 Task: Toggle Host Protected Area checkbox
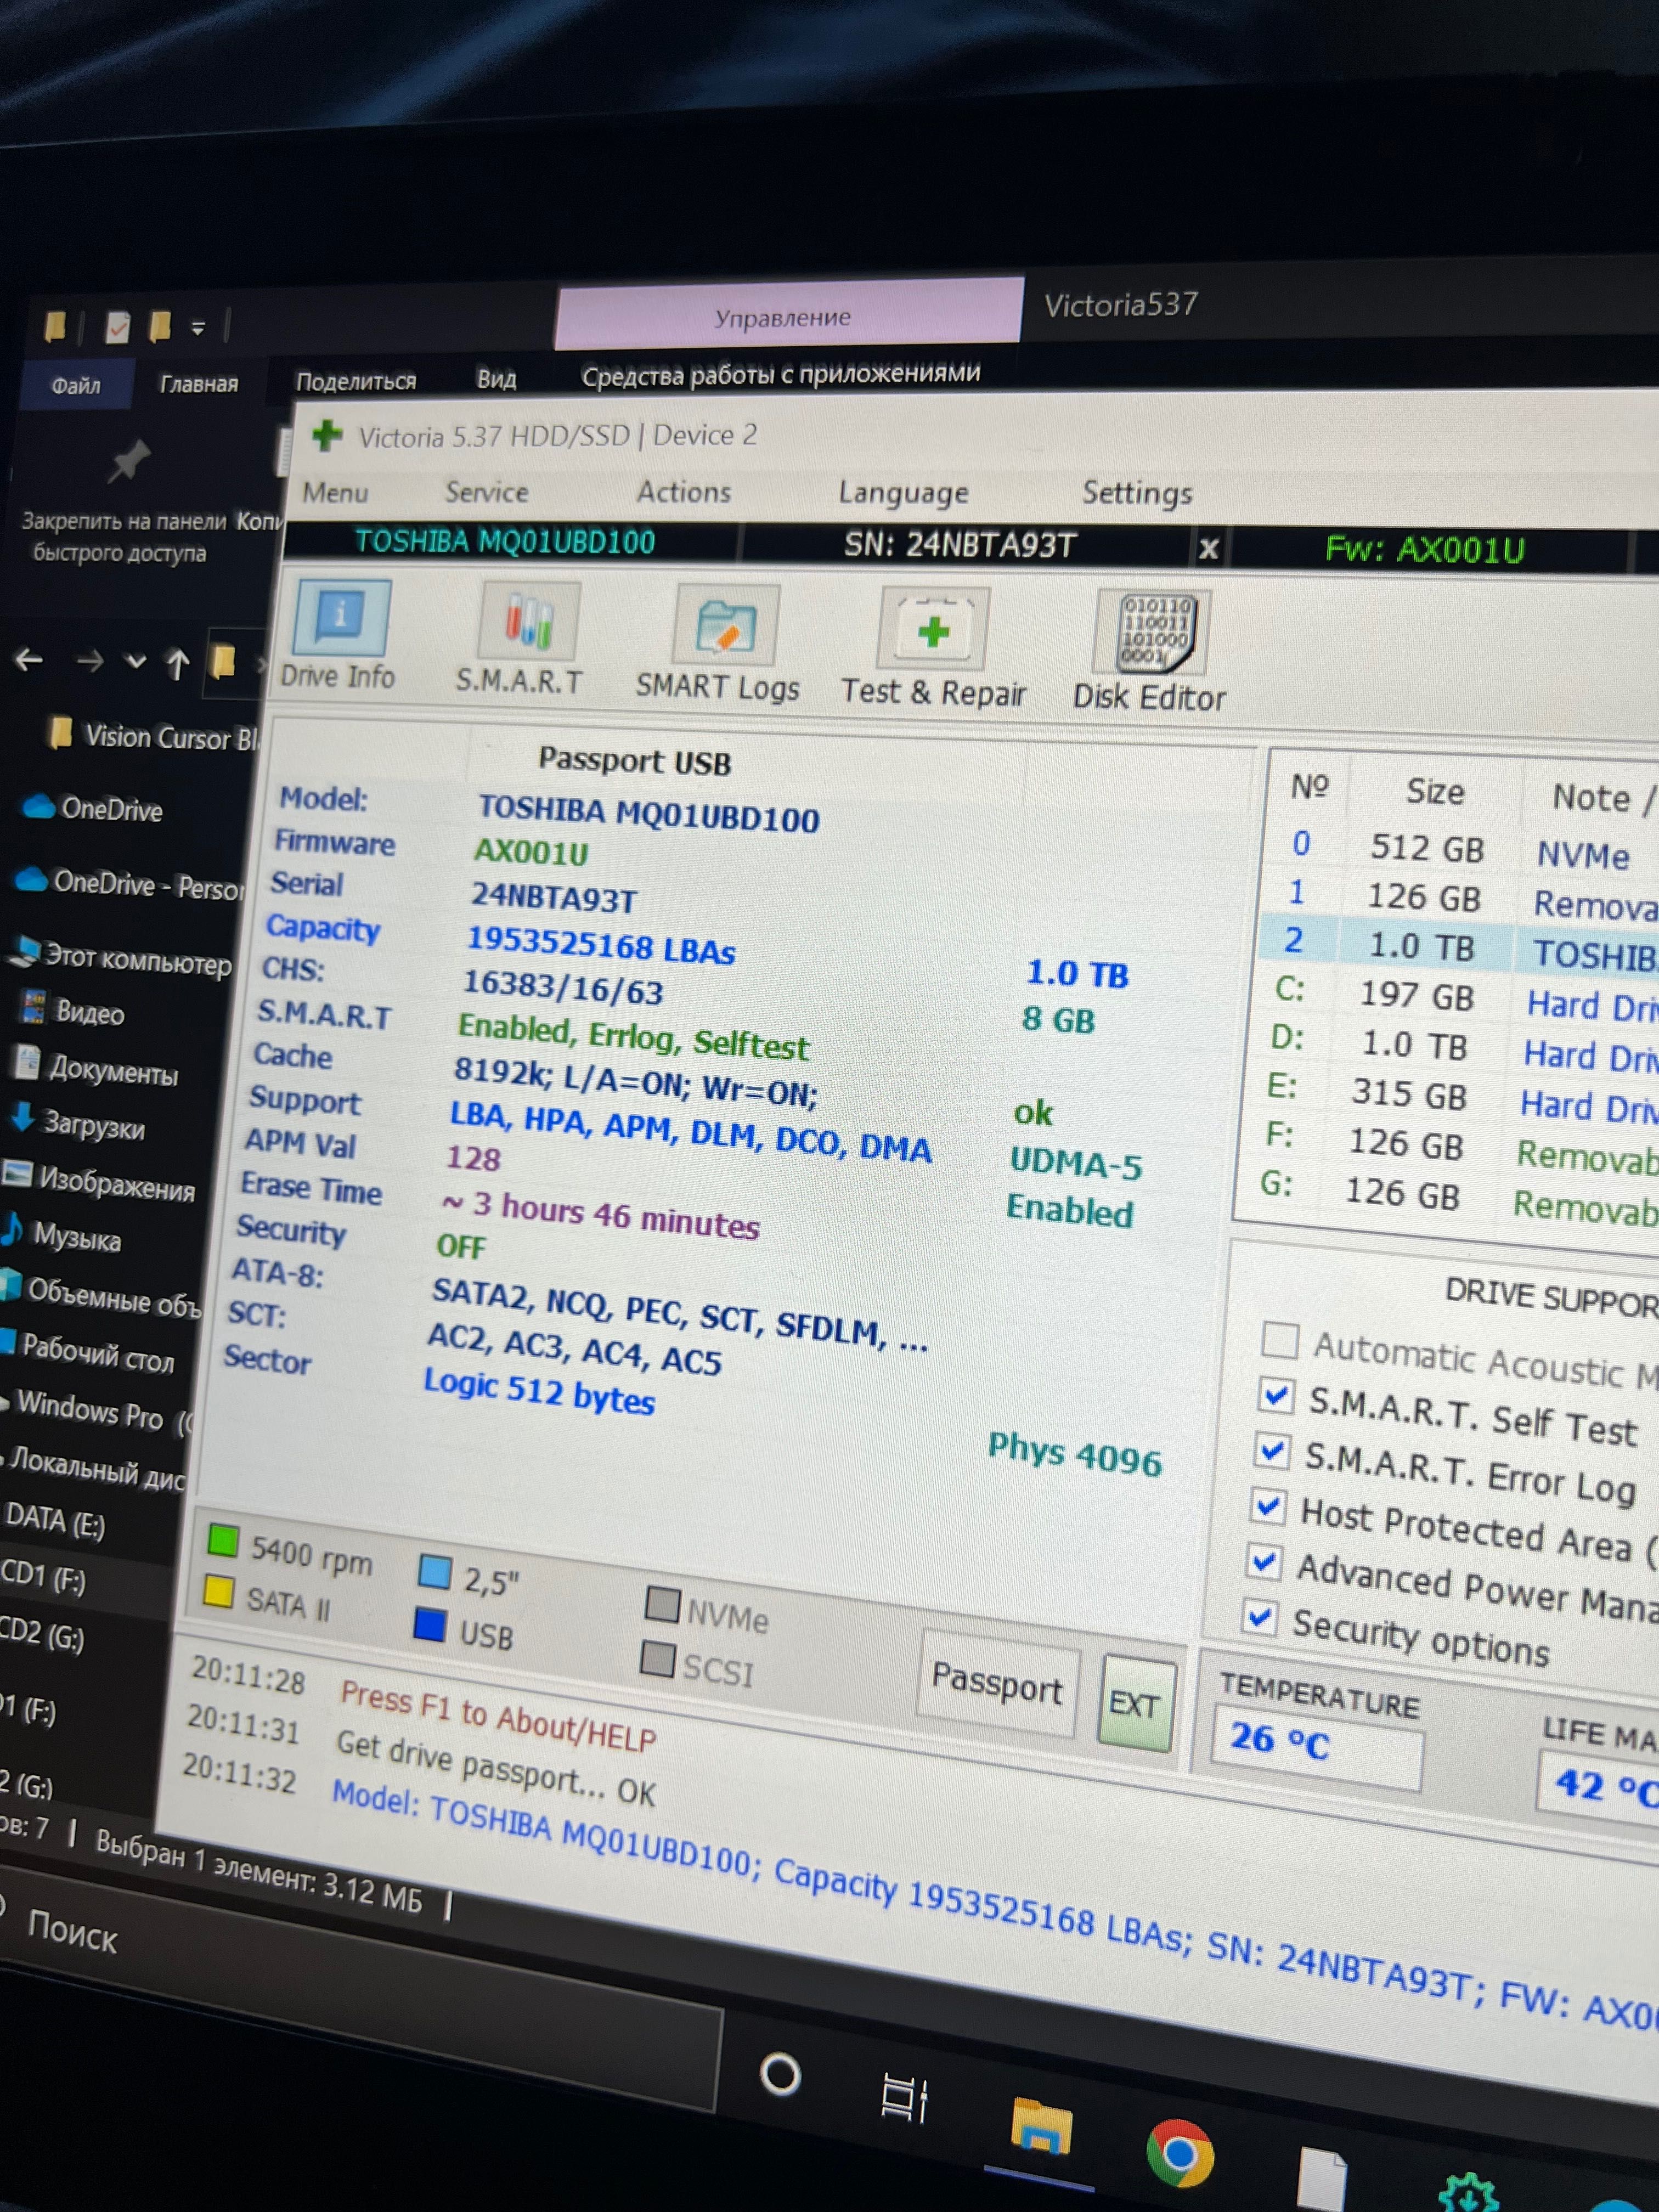click(x=1268, y=1505)
